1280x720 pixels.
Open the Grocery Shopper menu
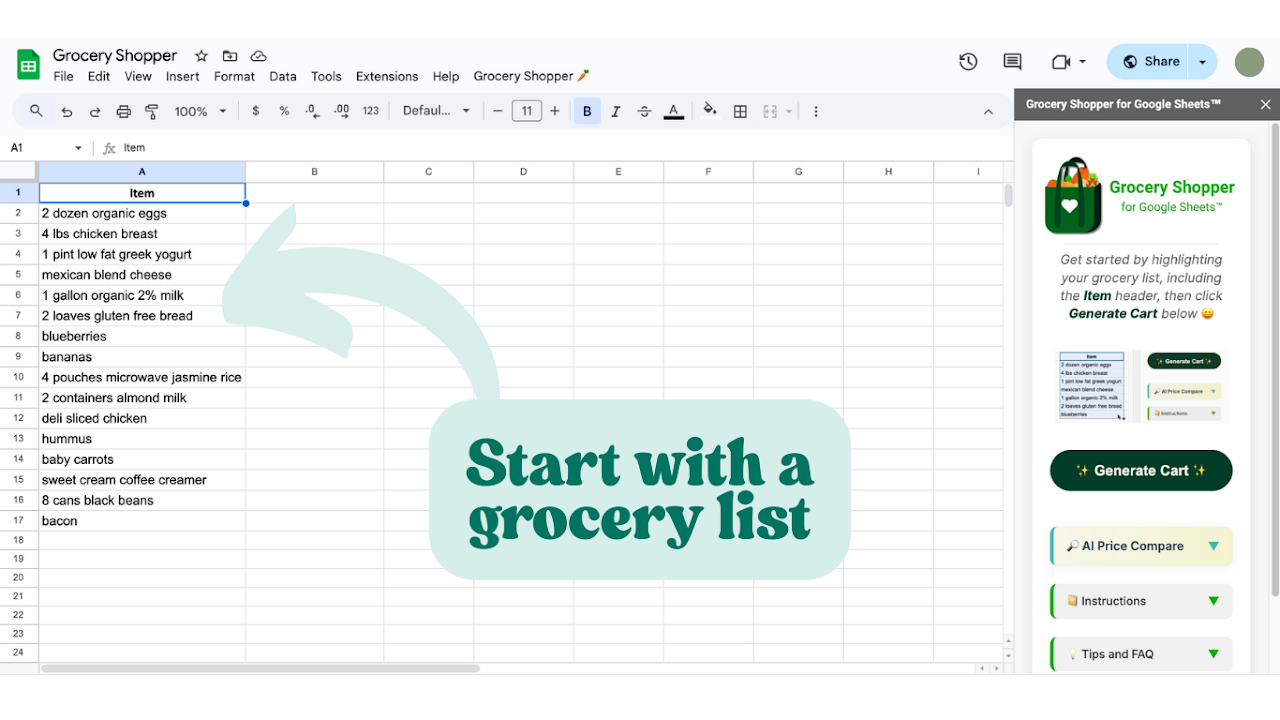[532, 76]
